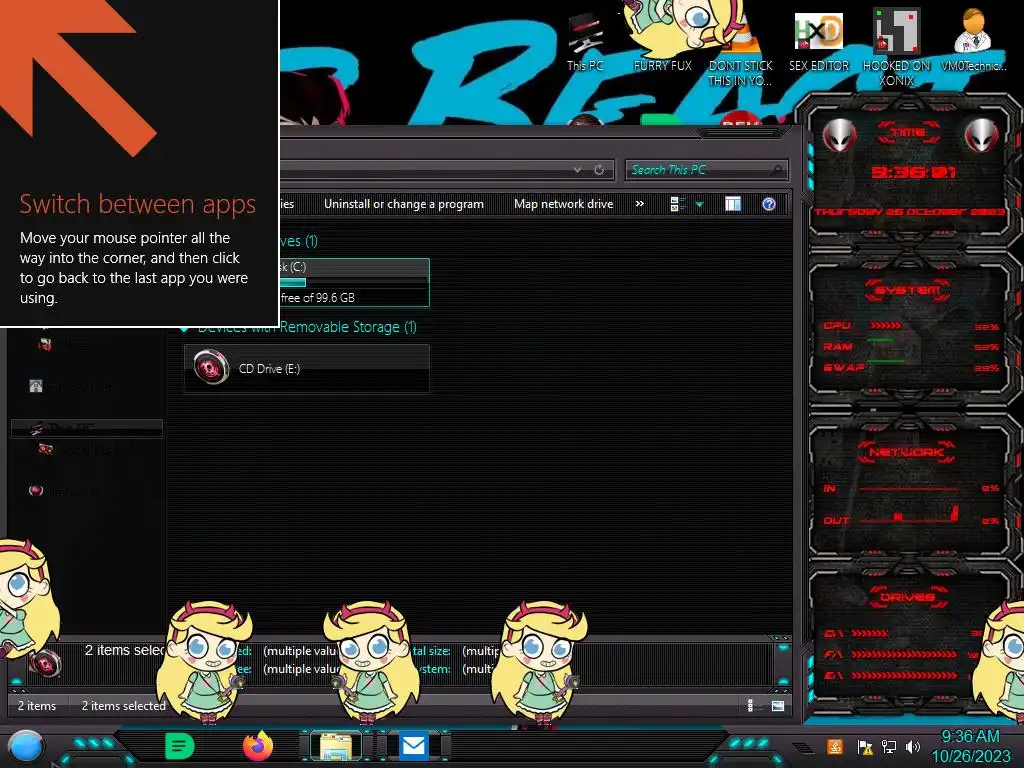Click the search magnifier icon

[x=776, y=170]
